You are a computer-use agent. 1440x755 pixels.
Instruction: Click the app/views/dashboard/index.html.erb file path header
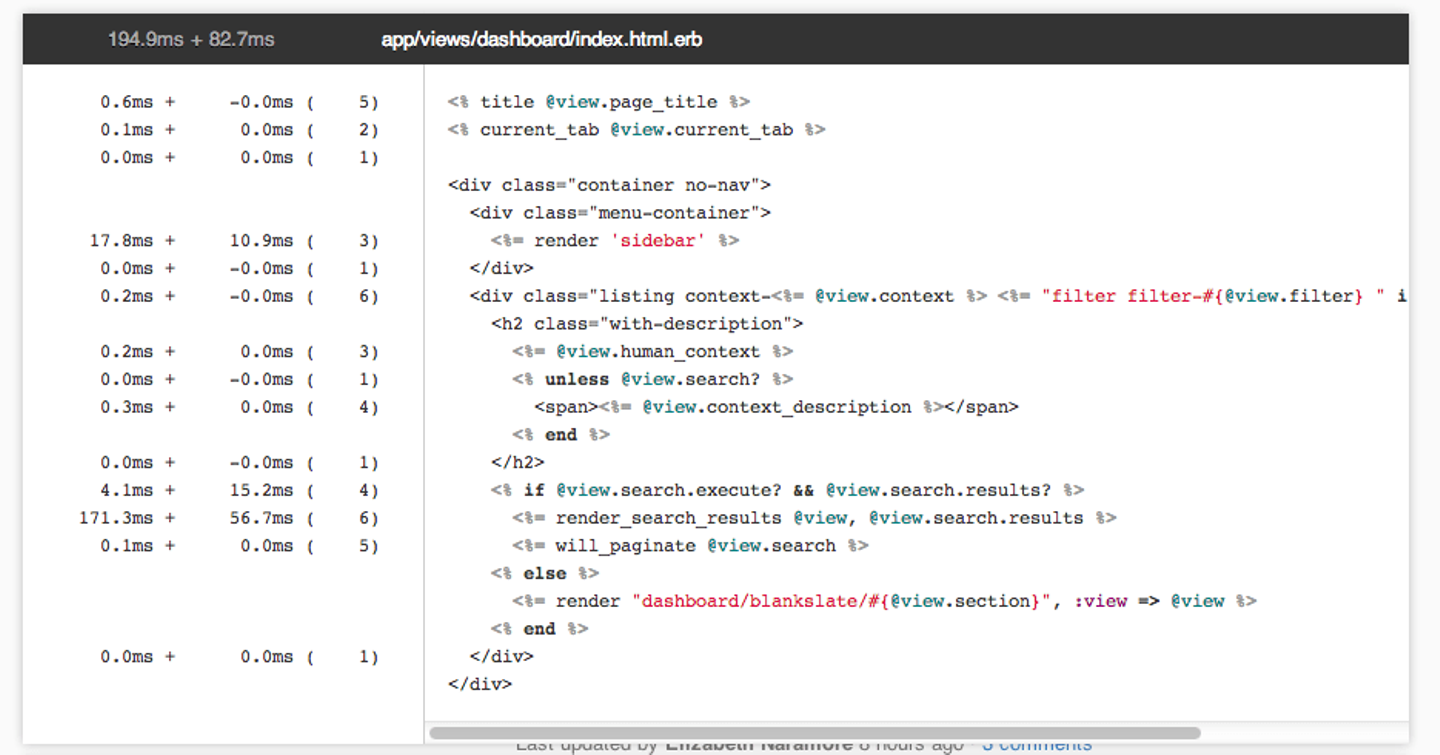tap(541, 40)
